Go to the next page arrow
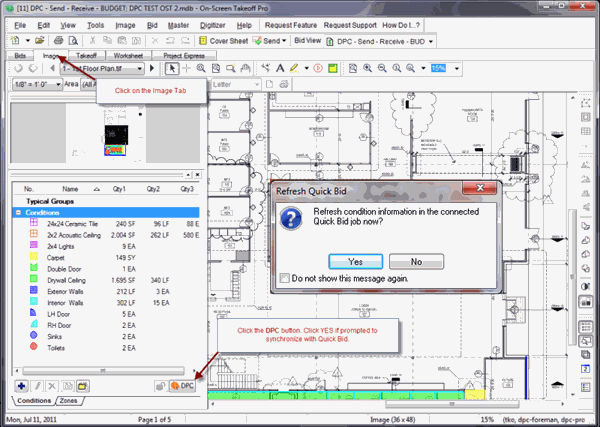The height and width of the screenshot is (427, 600). coord(152,68)
